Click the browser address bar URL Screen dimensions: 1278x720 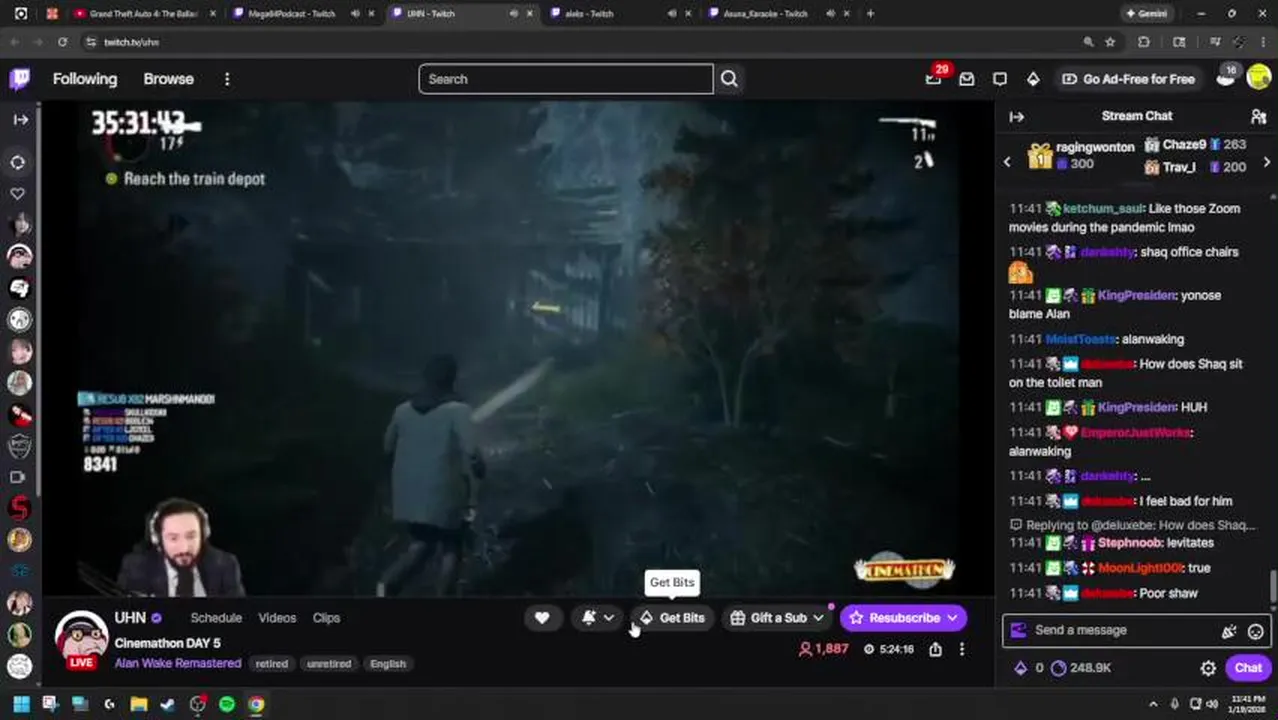click(132, 42)
